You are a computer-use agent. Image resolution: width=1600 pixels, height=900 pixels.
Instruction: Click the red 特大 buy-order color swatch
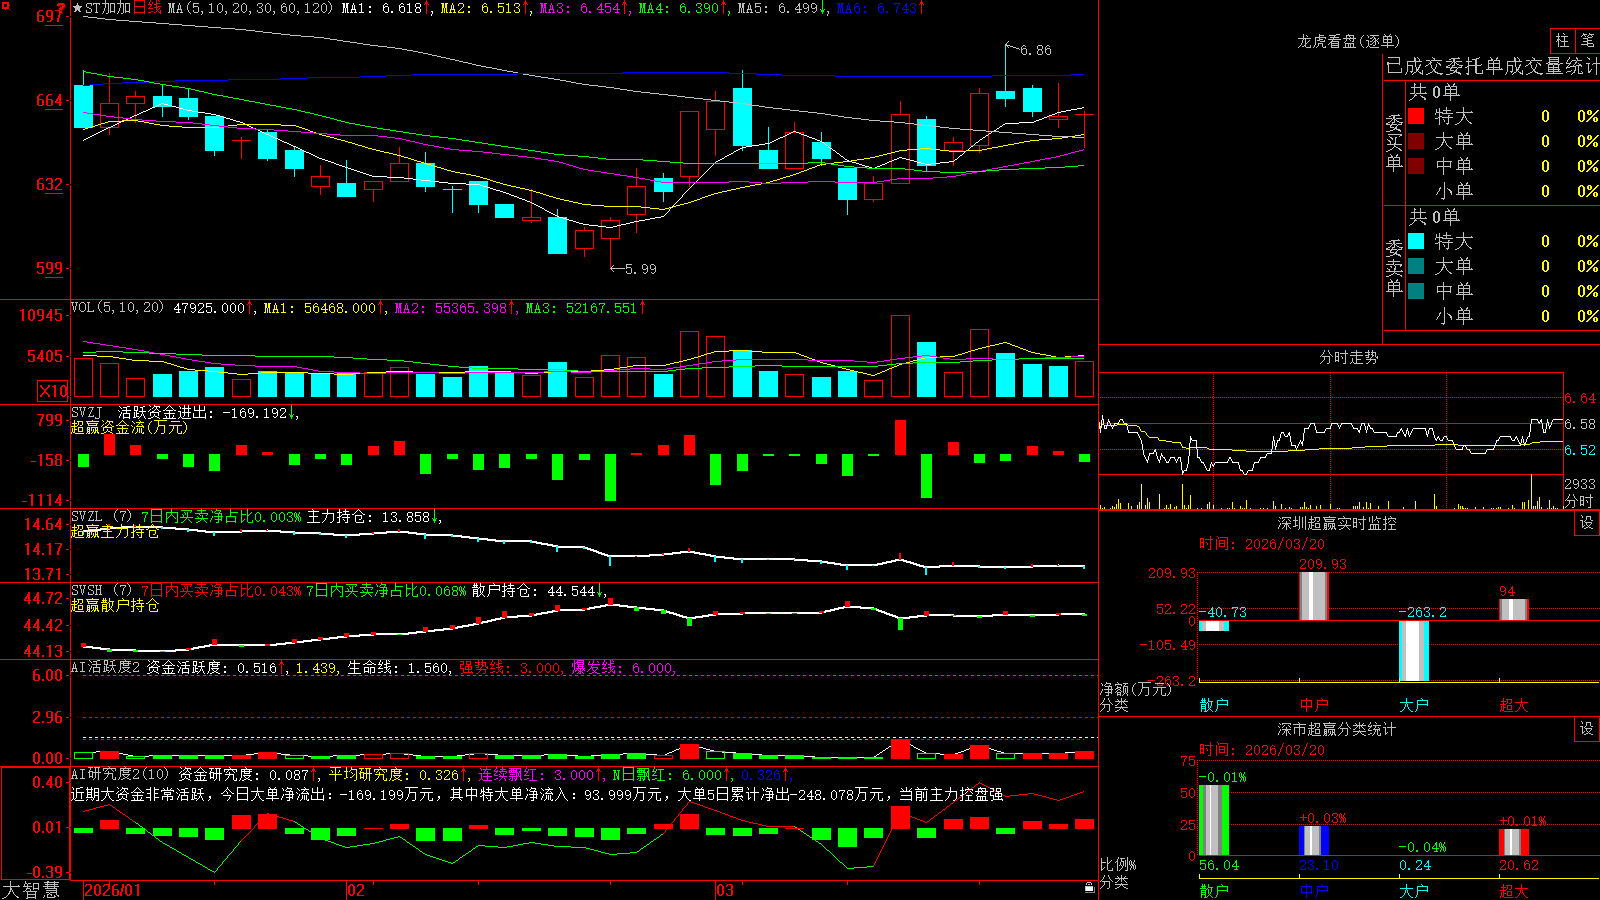click(1416, 116)
